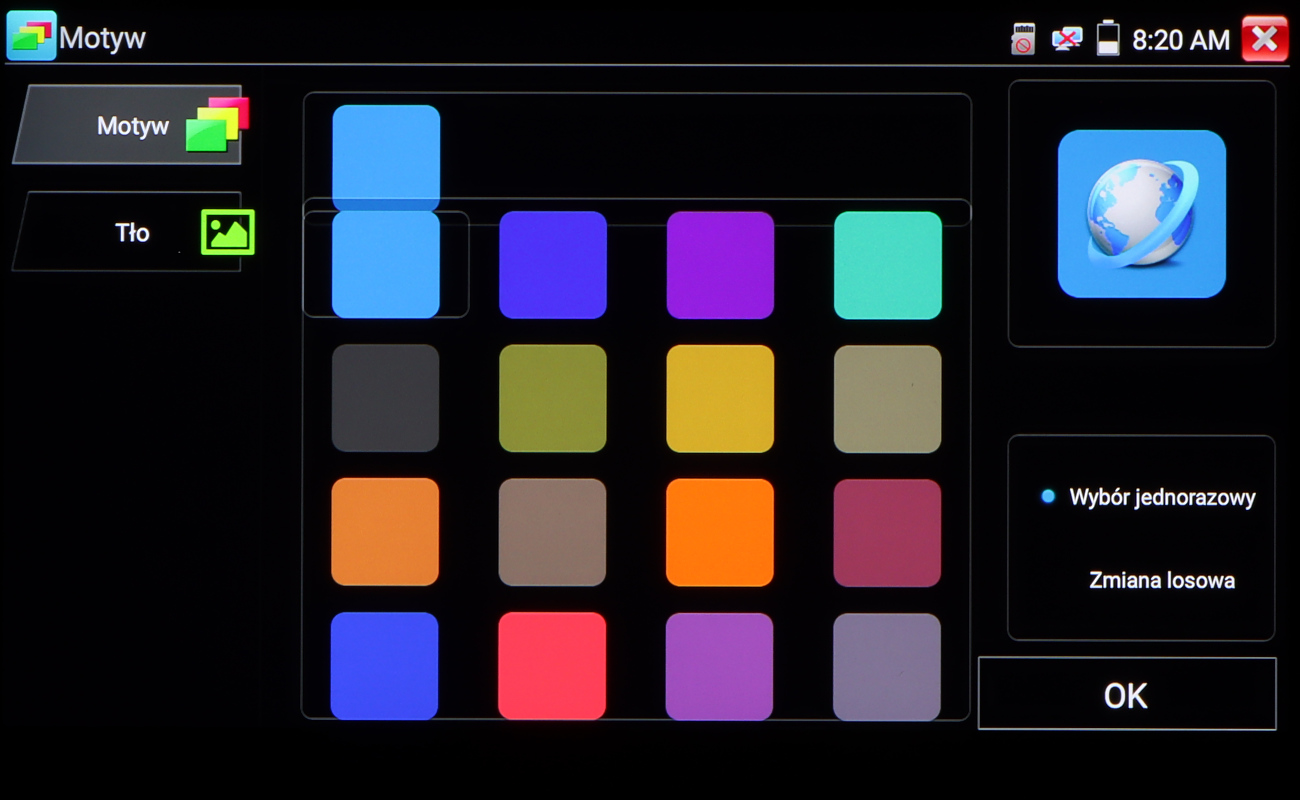Select the dark gray color swatch
Screen dimensions: 1300x800
click(x=385, y=398)
